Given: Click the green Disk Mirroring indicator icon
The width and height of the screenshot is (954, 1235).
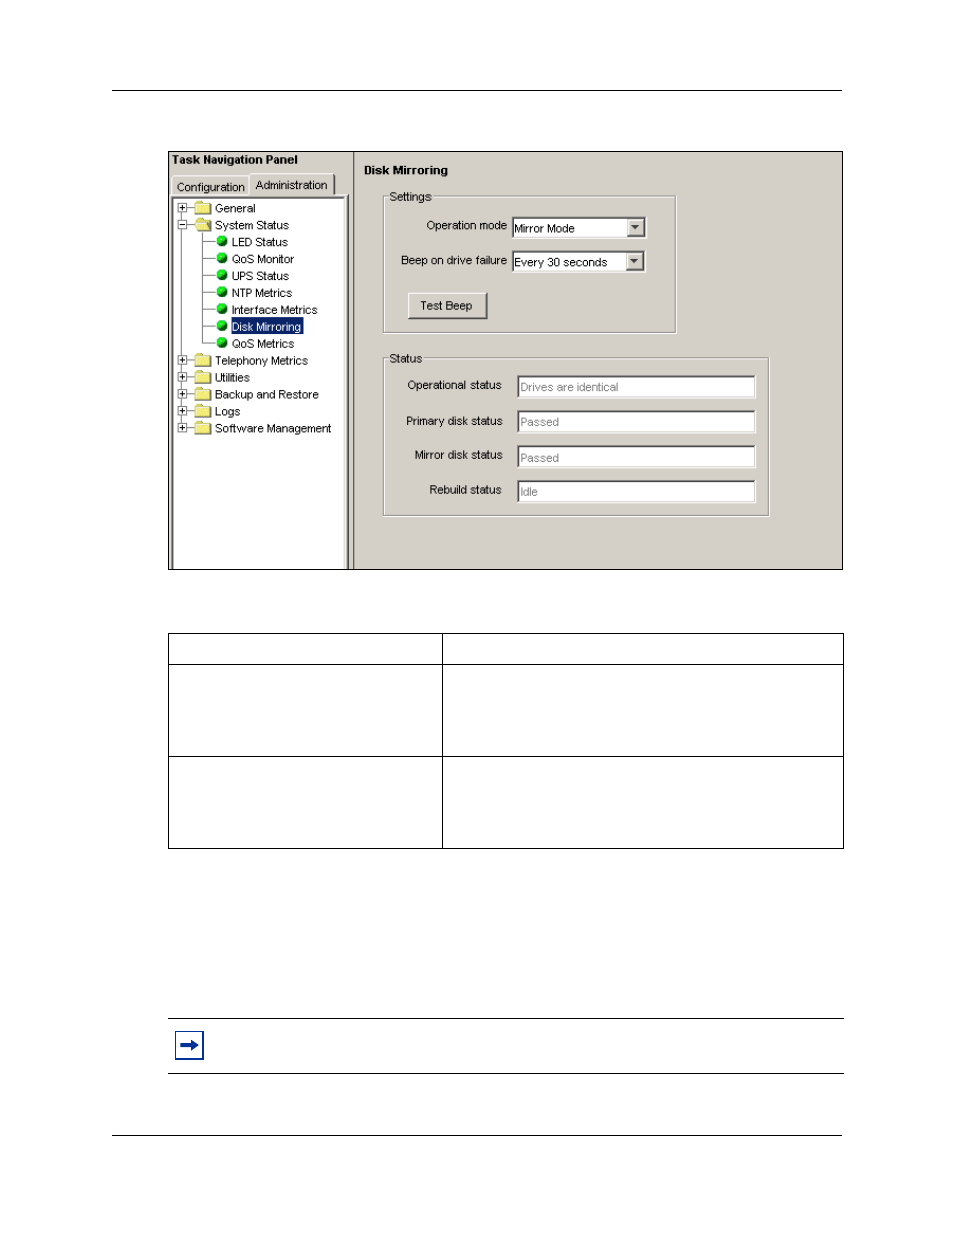Looking at the screenshot, I should pos(222,326).
